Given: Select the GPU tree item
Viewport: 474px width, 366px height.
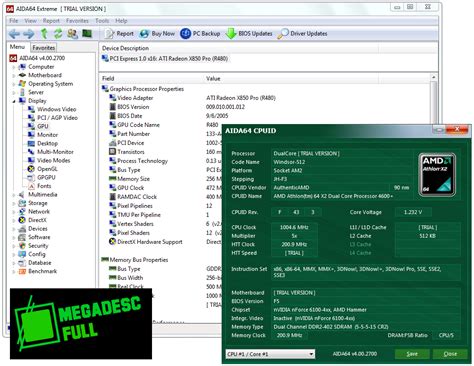Looking at the screenshot, I should point(38,126).
